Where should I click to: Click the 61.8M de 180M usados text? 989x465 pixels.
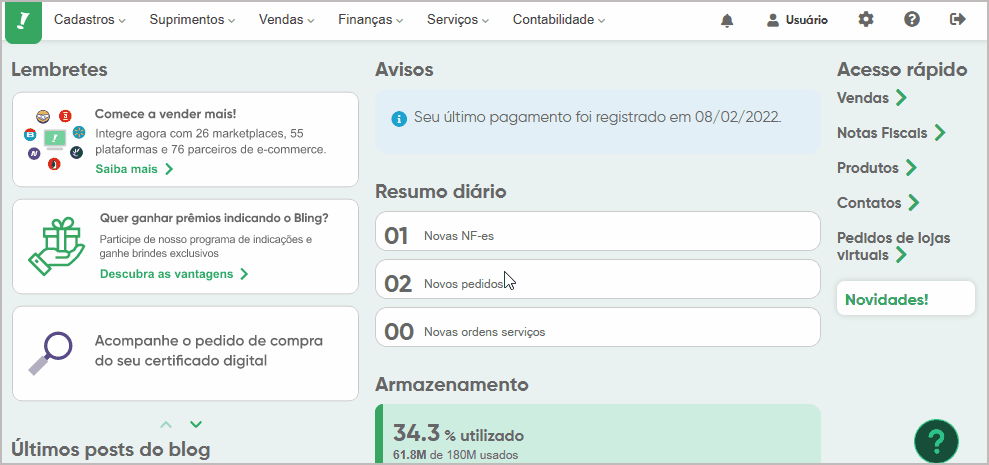coord(455,455)
